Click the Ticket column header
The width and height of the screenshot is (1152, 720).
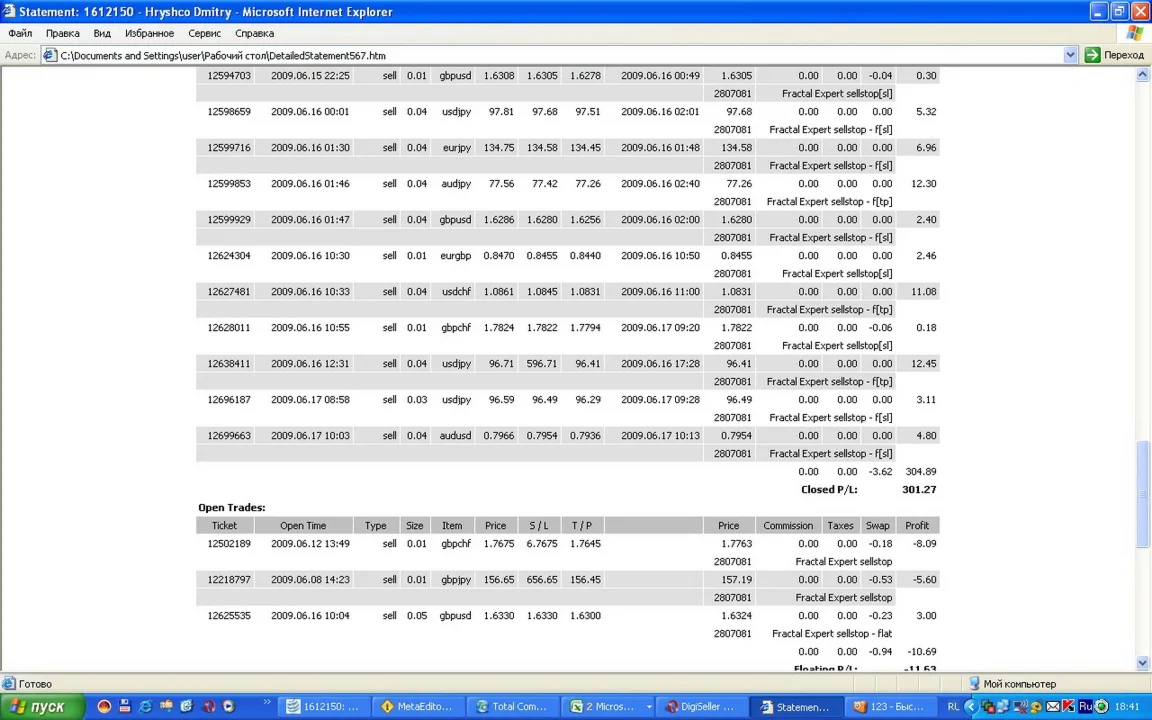tap(224, 525)
